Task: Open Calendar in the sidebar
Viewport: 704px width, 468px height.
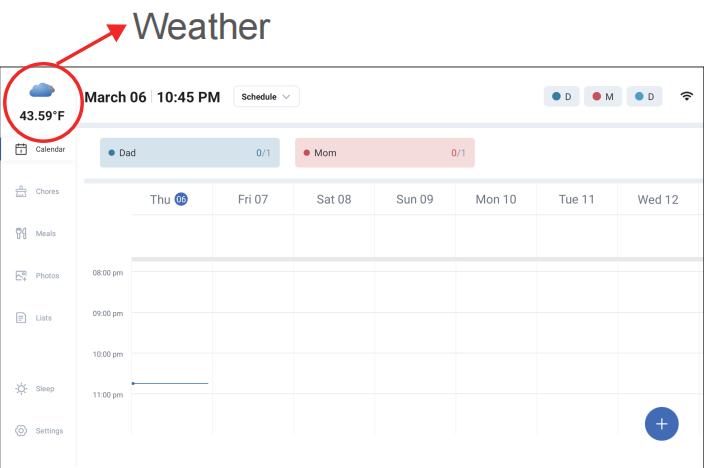Action: (x=40, y=149)
